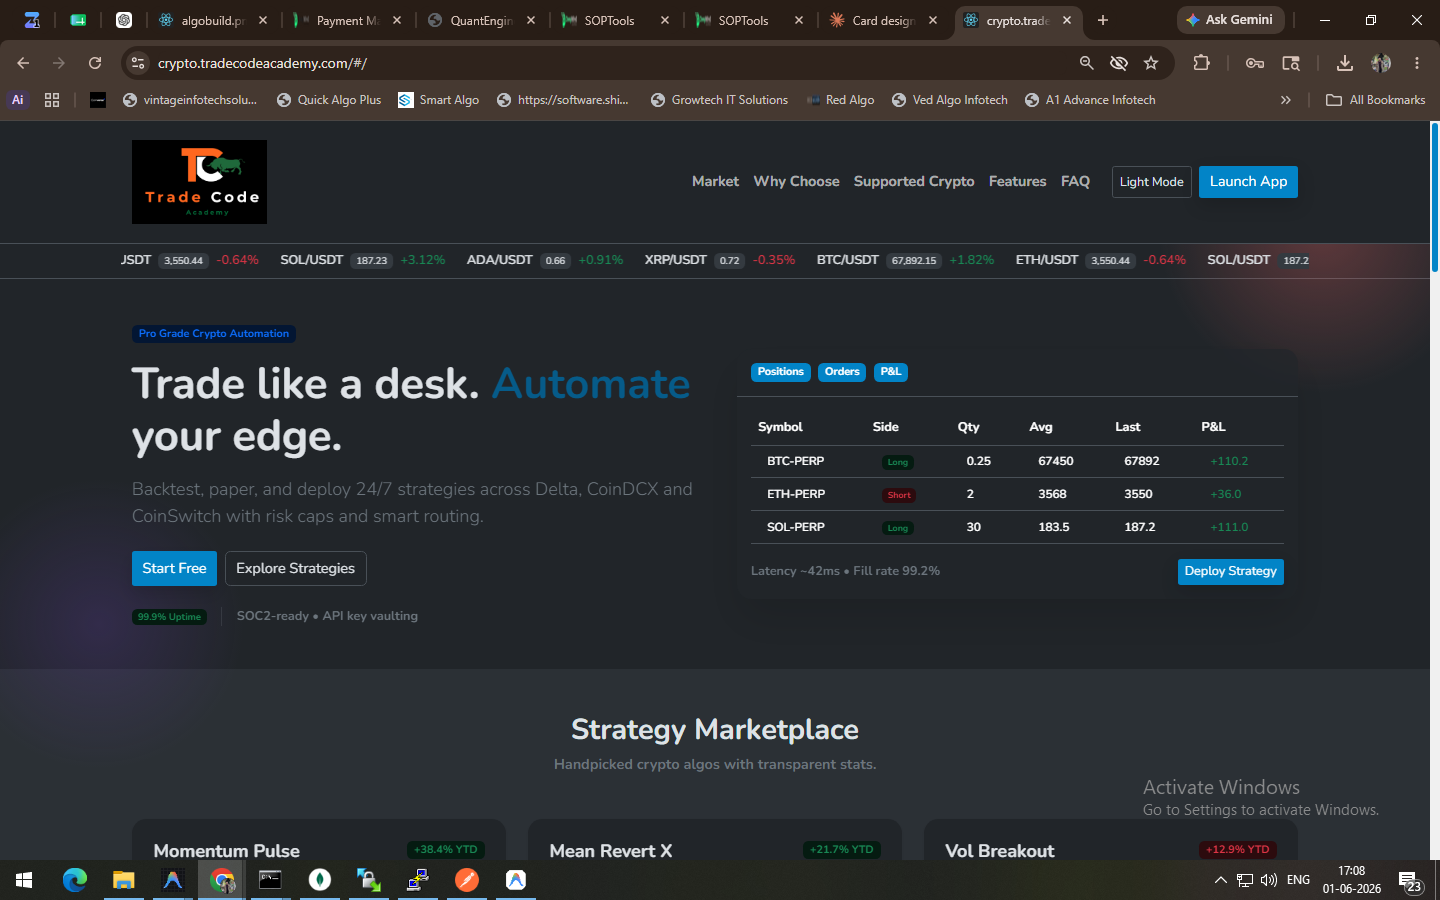Click the SOL-PERP symbol cell
The image size is (1440, 900).
[x=795, y=527]
